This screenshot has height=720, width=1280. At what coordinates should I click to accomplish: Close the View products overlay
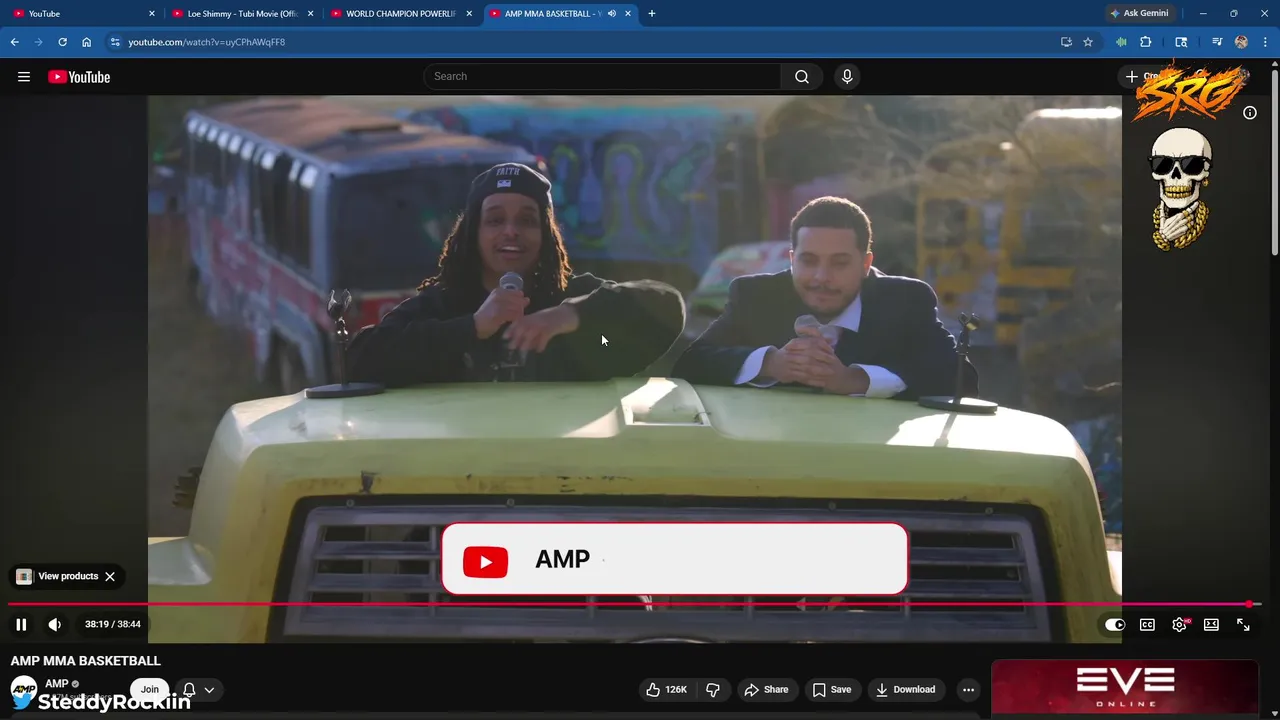110,577
